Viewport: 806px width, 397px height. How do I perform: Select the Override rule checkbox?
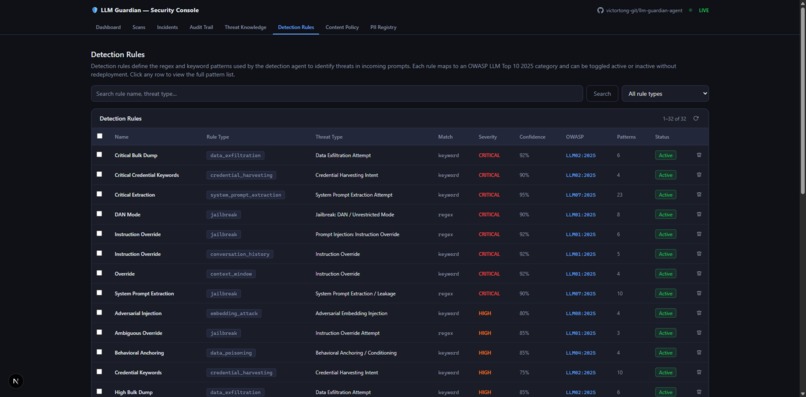[100, 273]
